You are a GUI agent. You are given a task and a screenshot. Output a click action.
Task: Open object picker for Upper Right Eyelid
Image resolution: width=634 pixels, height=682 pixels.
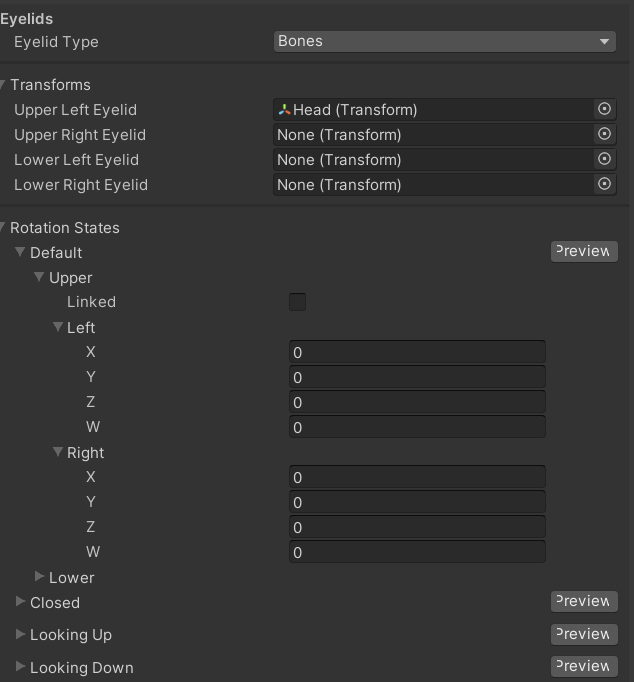click(604, 134)
